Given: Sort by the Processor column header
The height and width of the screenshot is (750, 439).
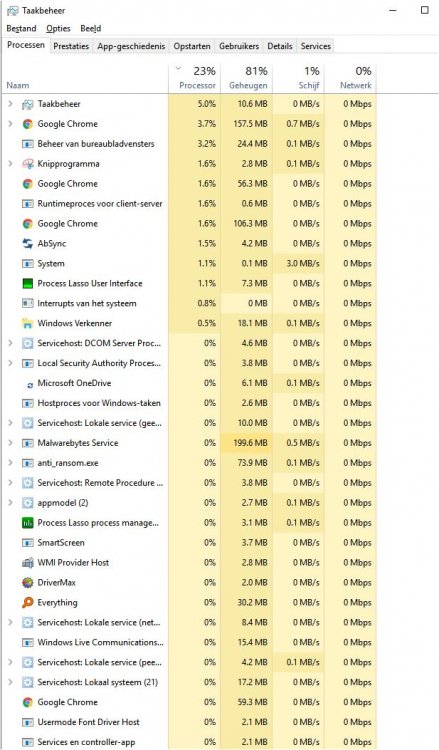Looking at the screenshot, I should click(x=195, y=78).
